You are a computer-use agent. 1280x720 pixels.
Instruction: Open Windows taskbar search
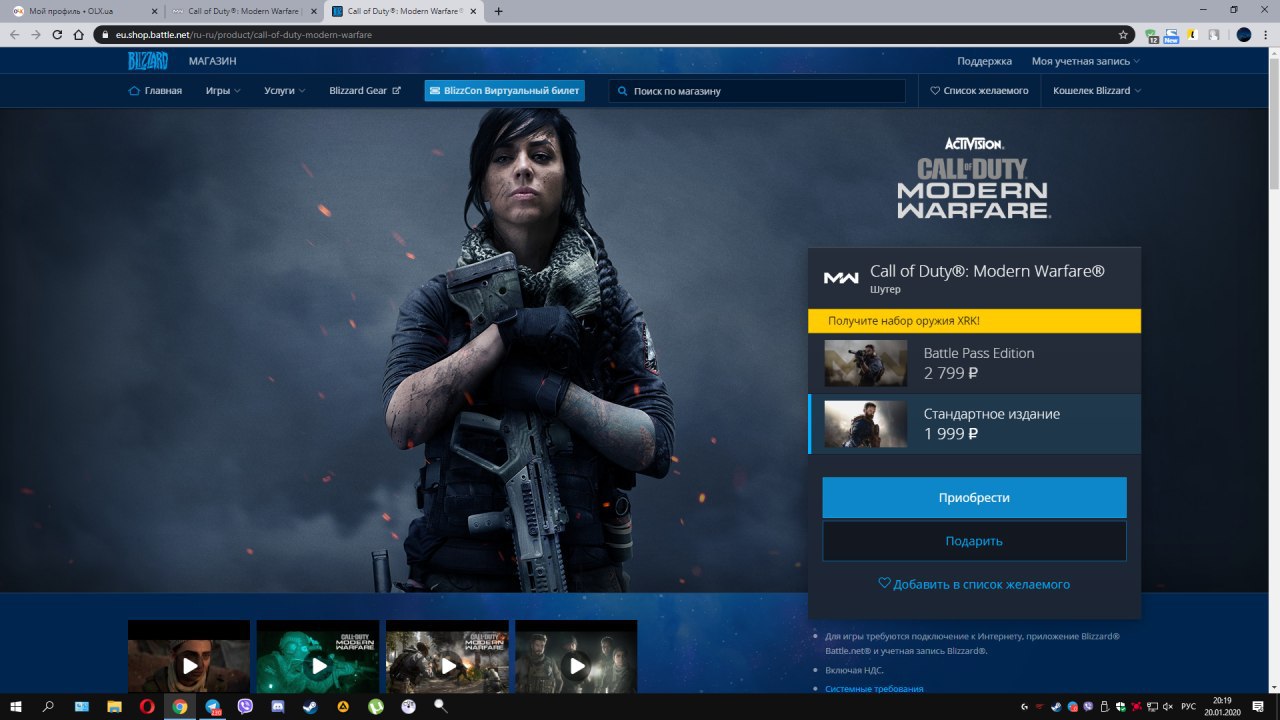pyautogui.click(x=48, y=706)
